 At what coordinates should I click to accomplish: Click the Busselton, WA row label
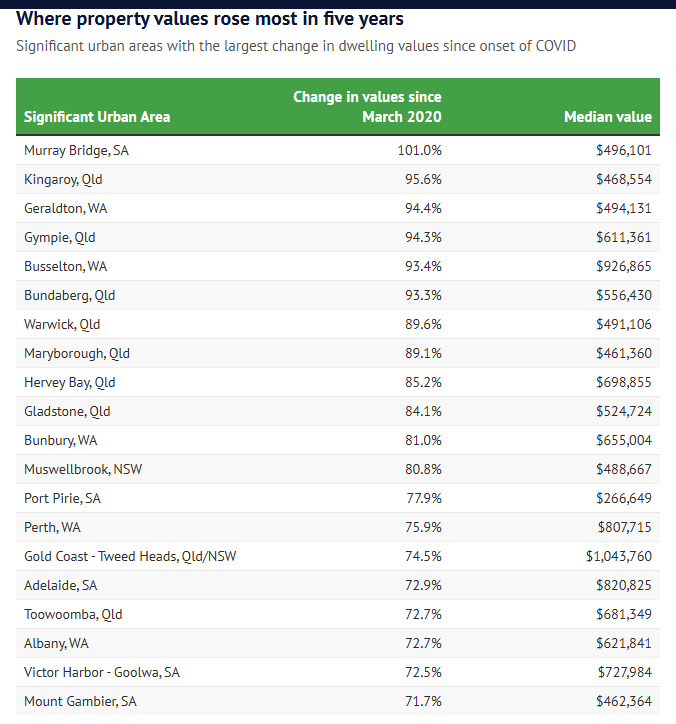[x=65, y=266]
